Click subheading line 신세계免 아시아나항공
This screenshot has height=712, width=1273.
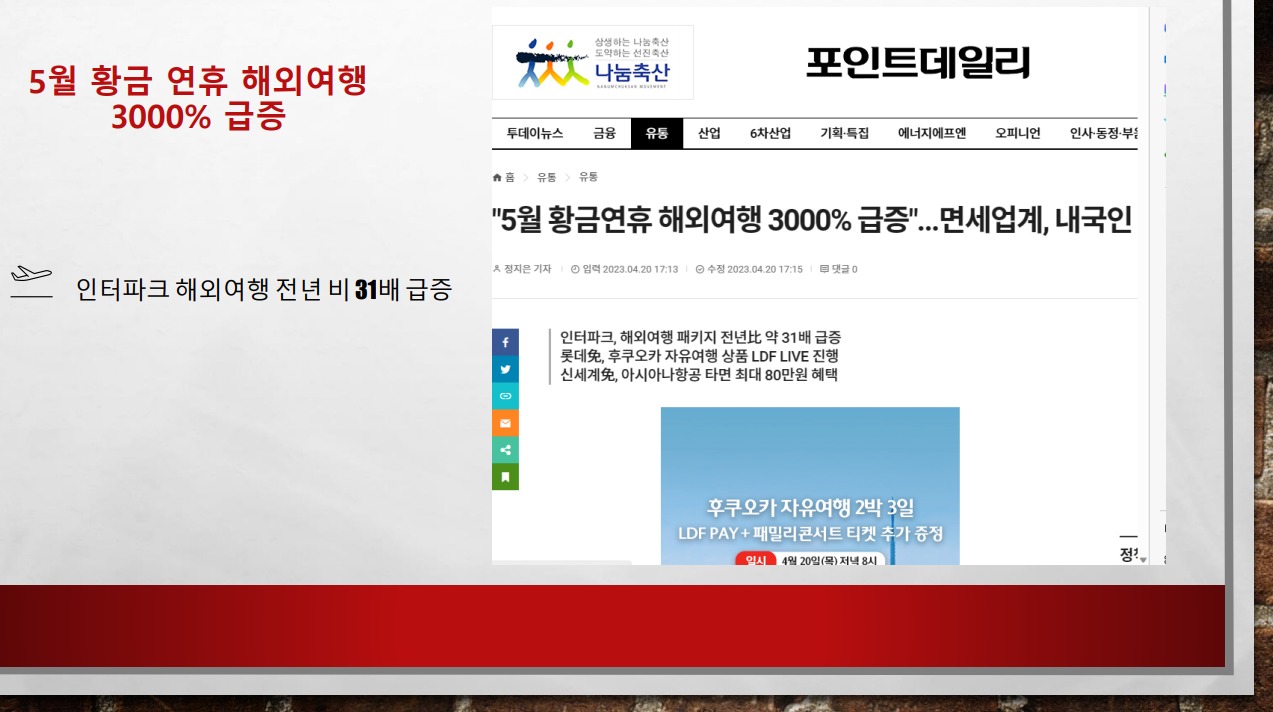(x=698, y=375)
